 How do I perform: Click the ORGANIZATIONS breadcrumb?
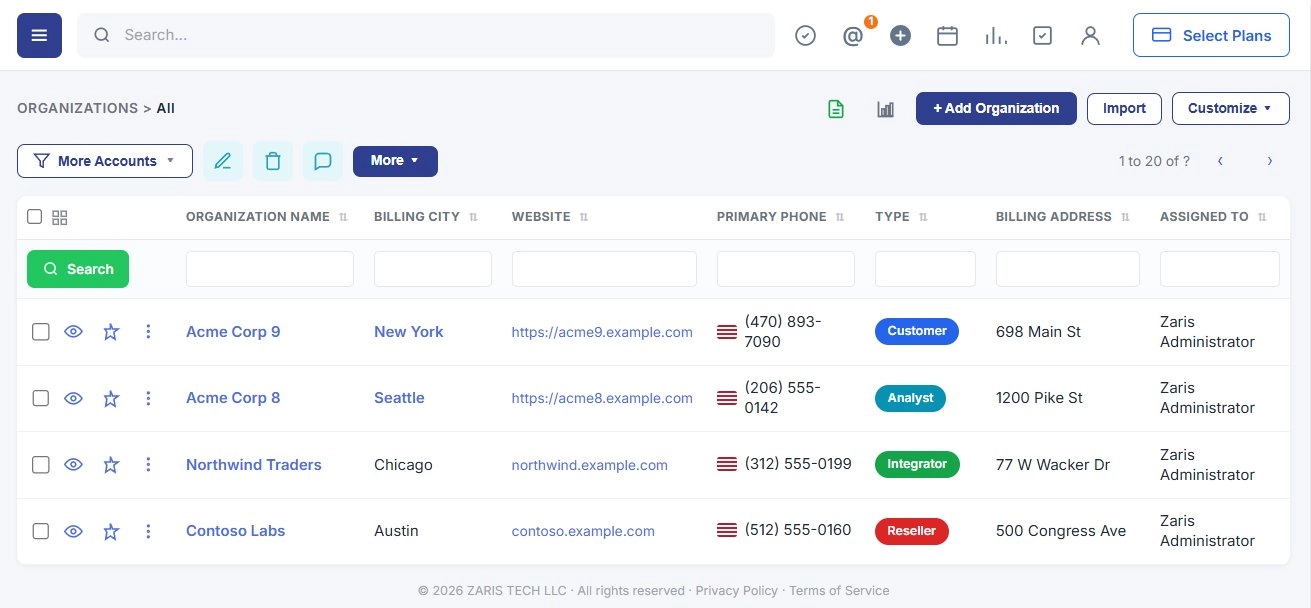77,108
